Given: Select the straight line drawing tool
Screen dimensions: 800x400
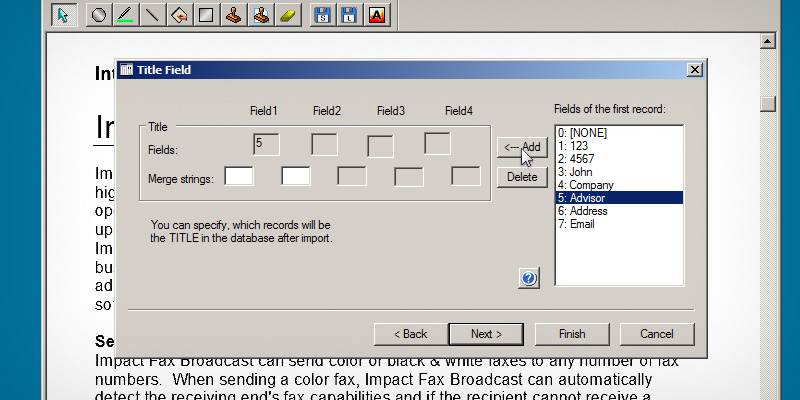Looking at the screenshot, I should point(152,15).
